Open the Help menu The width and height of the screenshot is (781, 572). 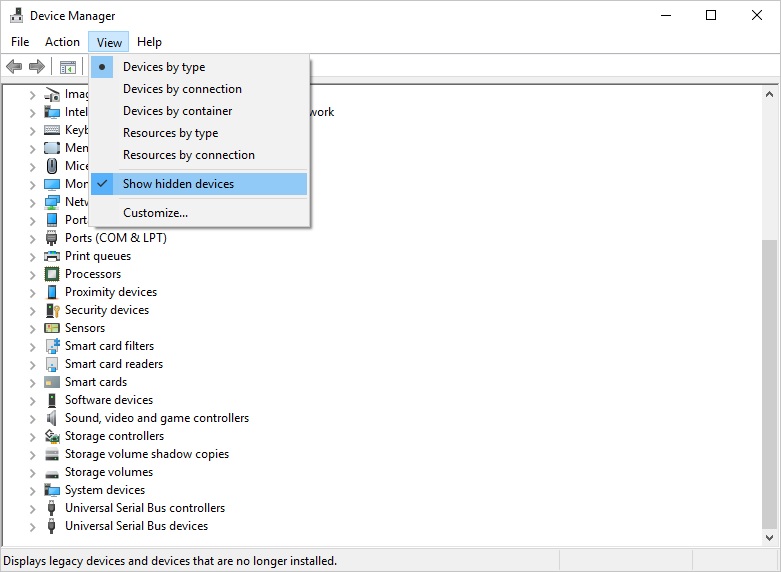pos(149,42)
